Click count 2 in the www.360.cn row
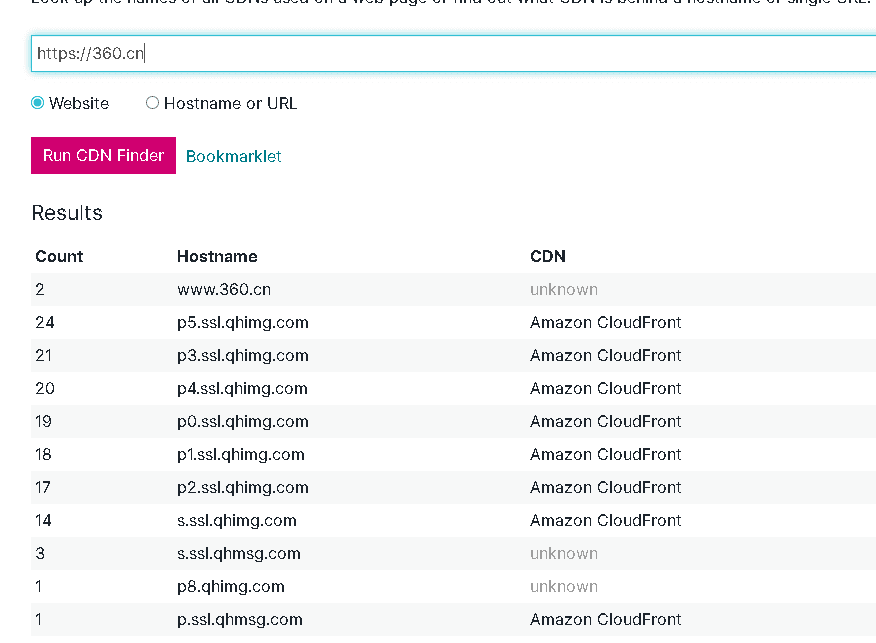 [40, 289]
